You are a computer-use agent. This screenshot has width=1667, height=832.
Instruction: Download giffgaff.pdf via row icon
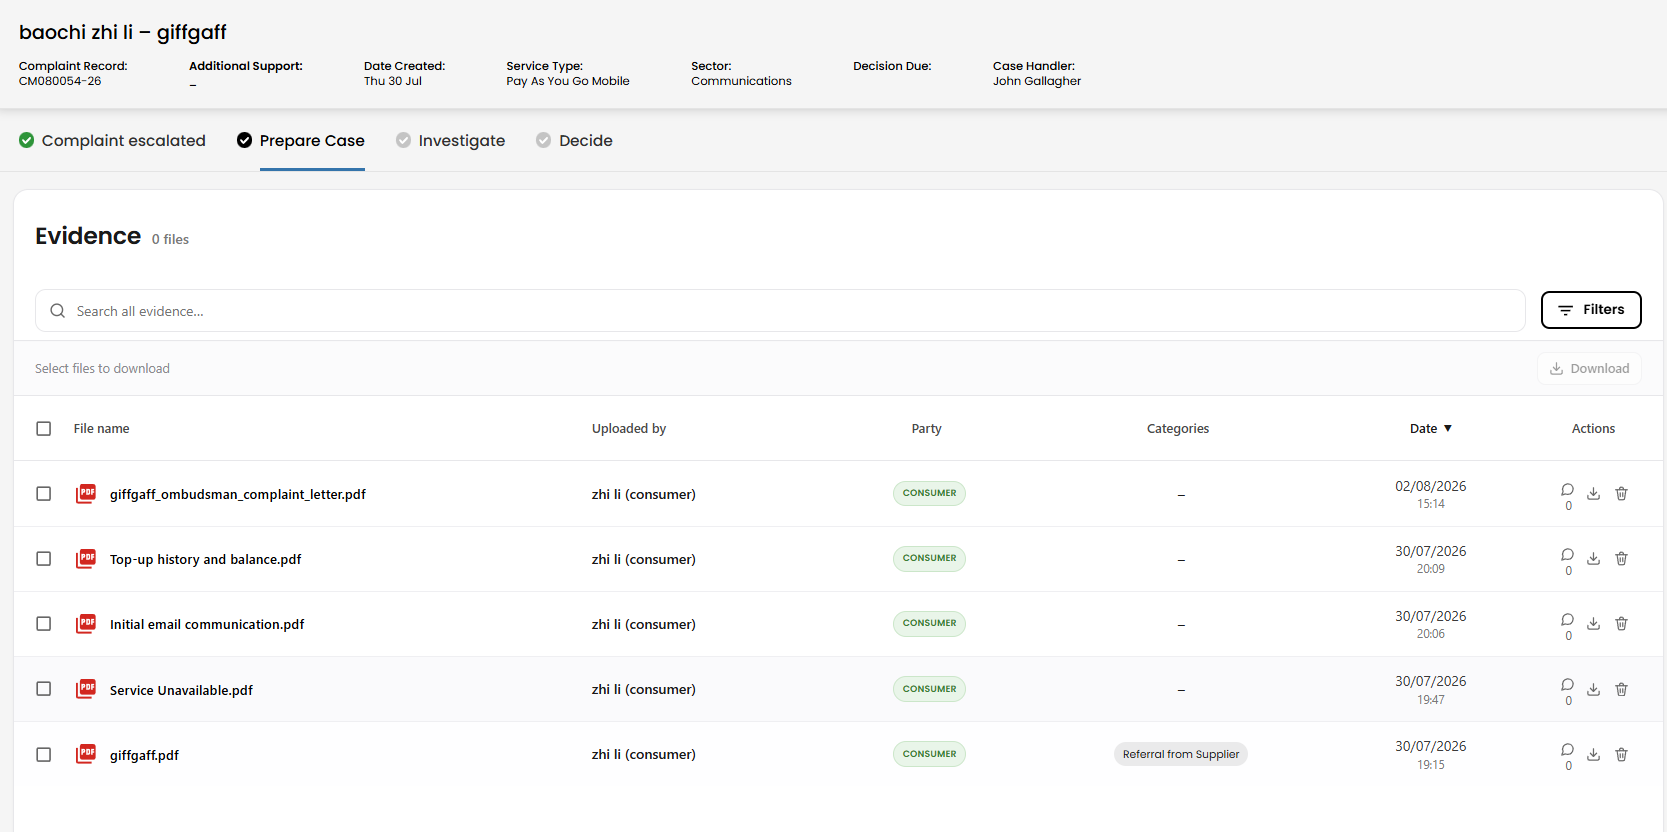click(x=1594, y=755)
